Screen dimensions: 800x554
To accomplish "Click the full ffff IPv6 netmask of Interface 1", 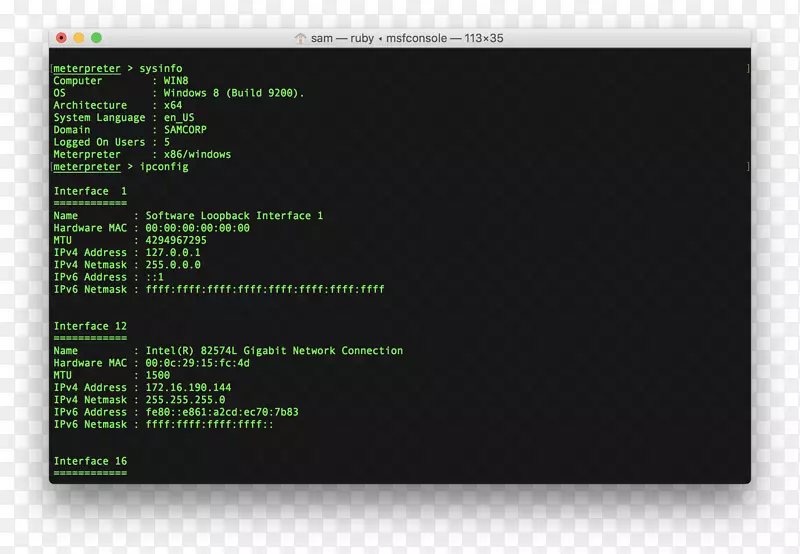I will 265,289.
